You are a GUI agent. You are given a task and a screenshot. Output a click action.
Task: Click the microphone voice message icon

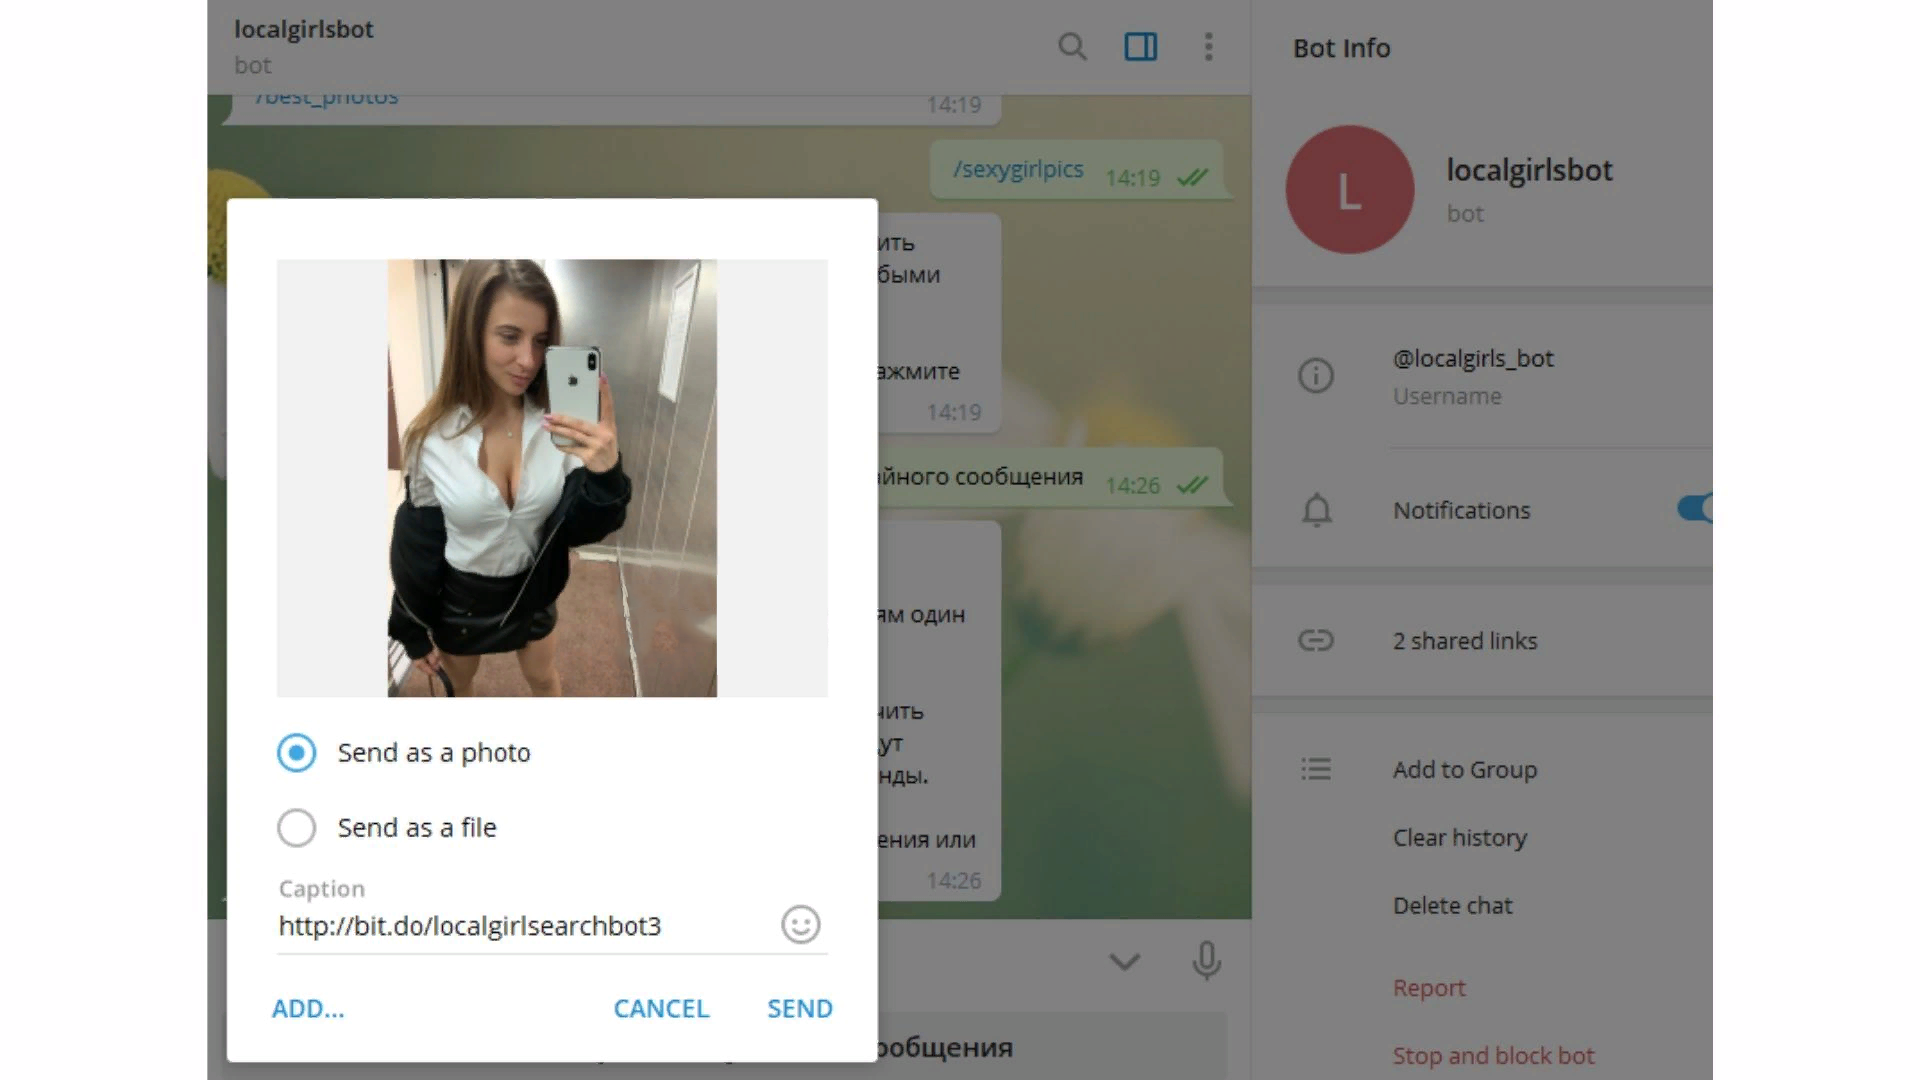click(x=1206, y=961)
